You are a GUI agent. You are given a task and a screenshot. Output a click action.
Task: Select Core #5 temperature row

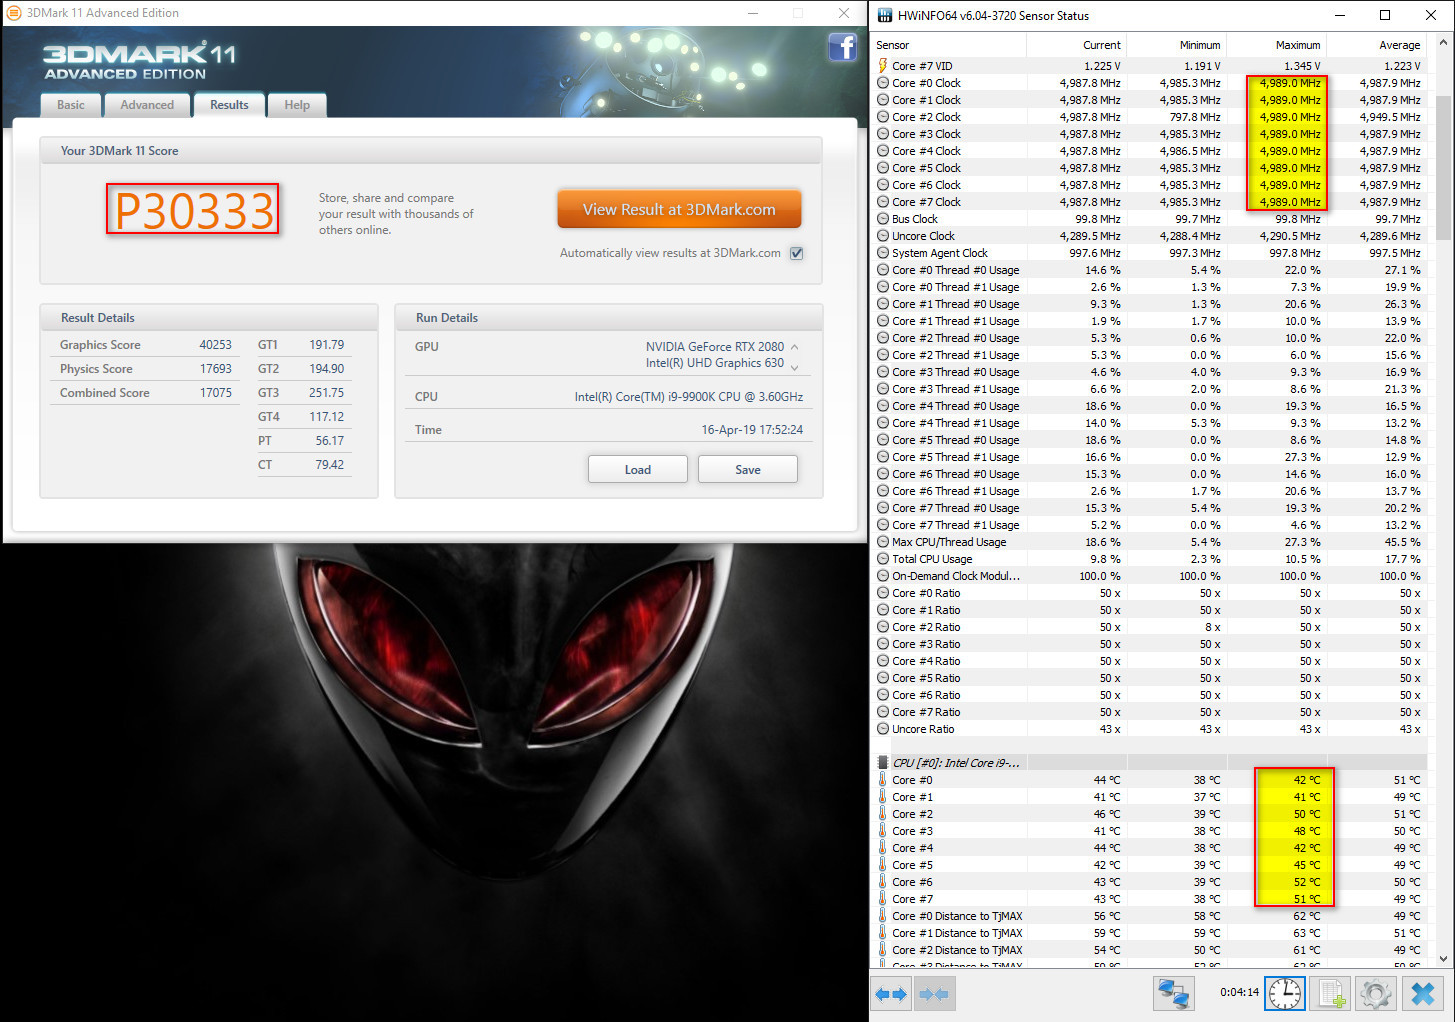click(1149, 865)
